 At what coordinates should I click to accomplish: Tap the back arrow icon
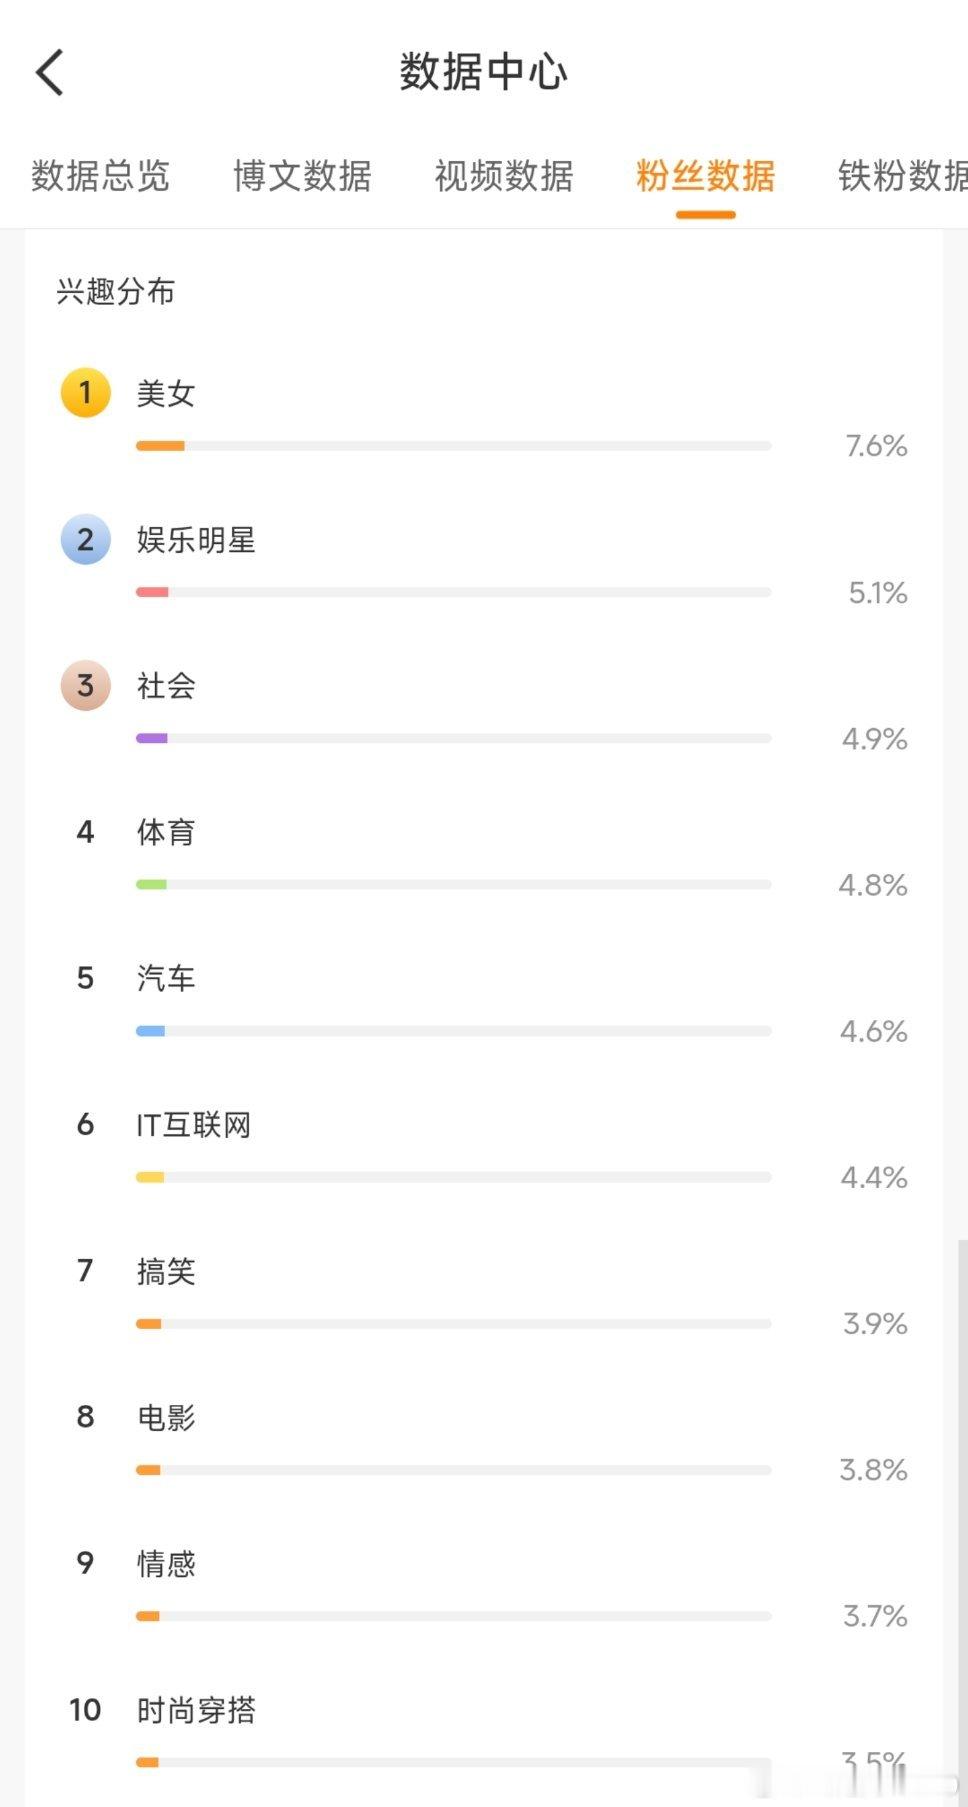[x=50, y=73]
